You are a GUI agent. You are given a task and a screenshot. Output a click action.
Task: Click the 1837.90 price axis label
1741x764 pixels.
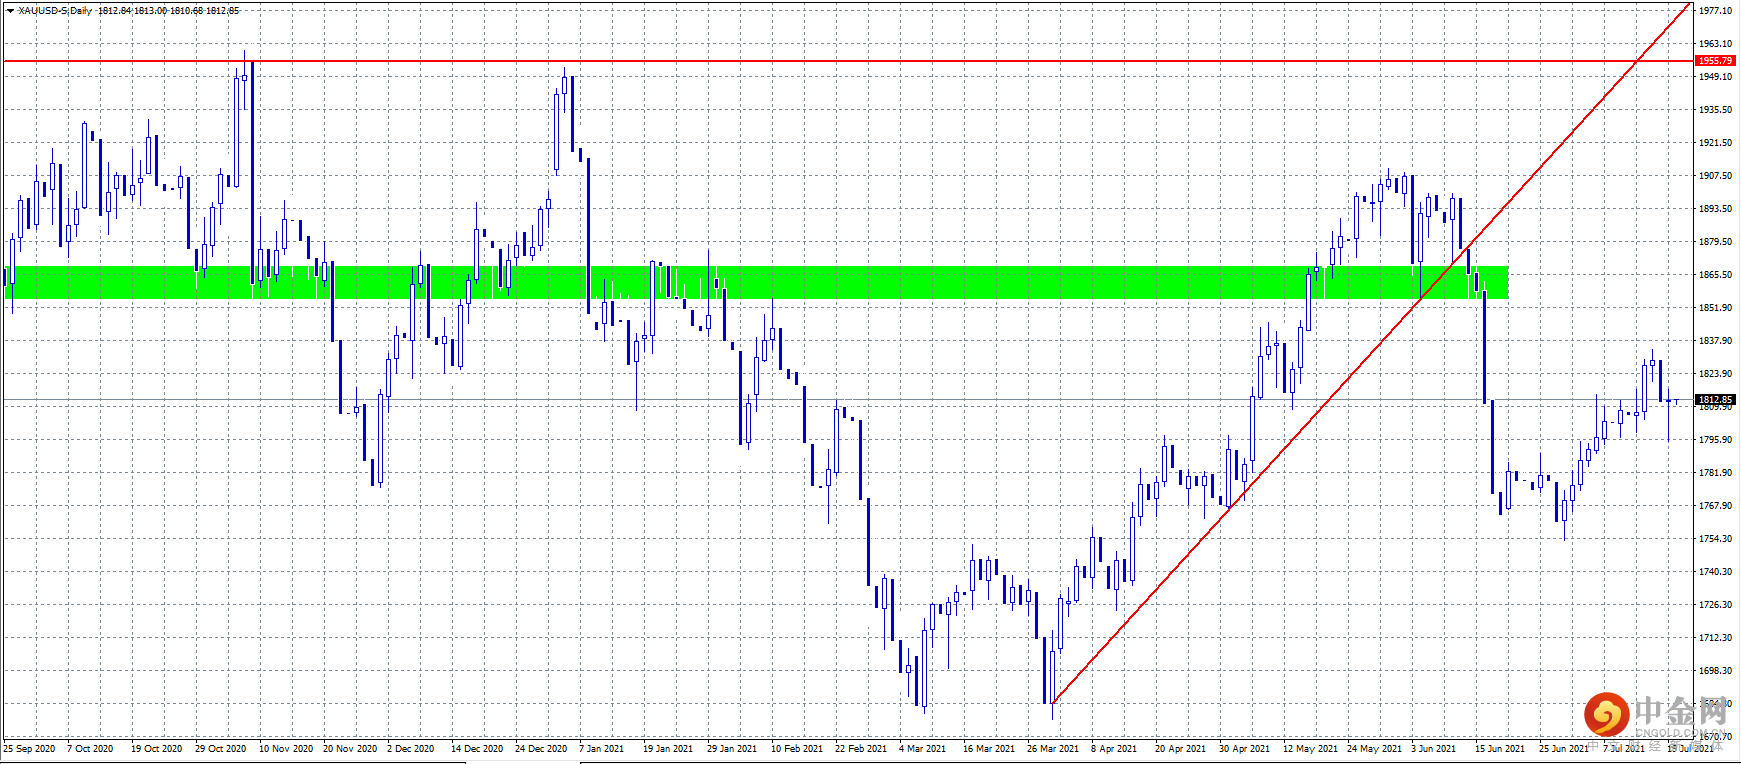pos(1715,341)
